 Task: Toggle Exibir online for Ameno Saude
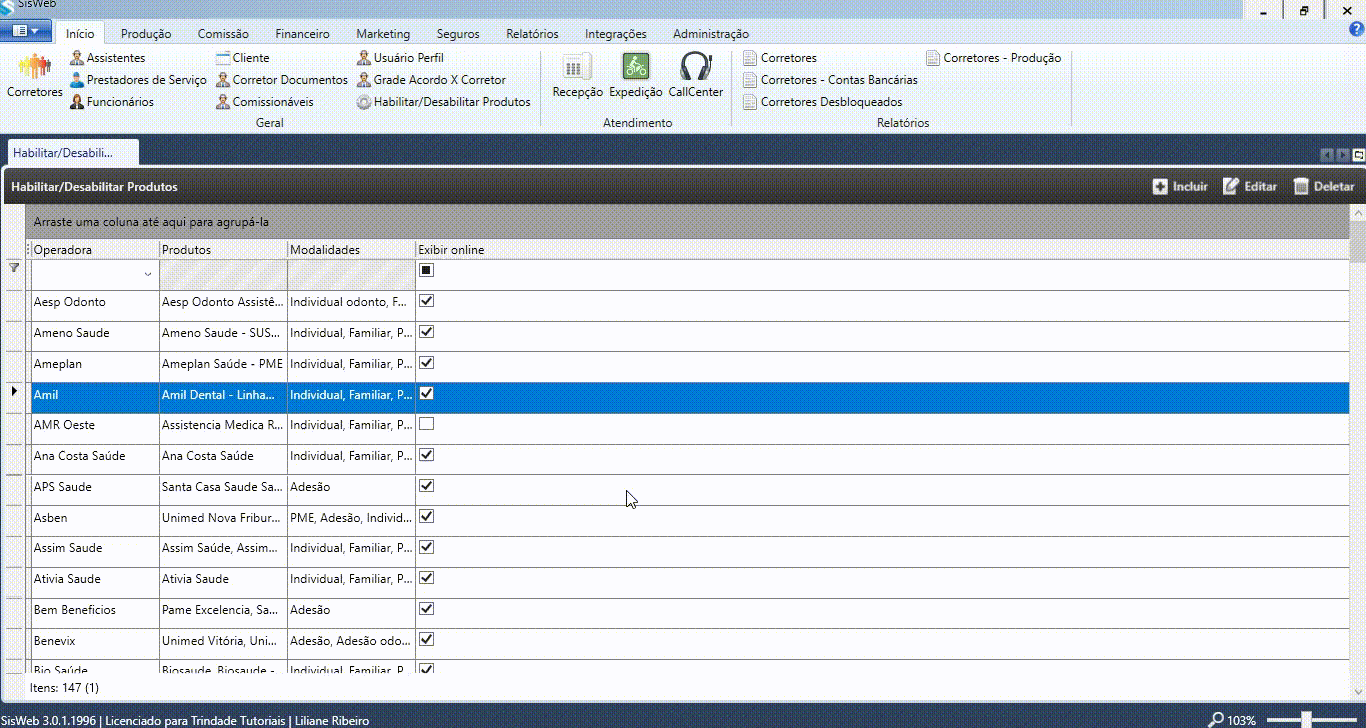point(427,332)
